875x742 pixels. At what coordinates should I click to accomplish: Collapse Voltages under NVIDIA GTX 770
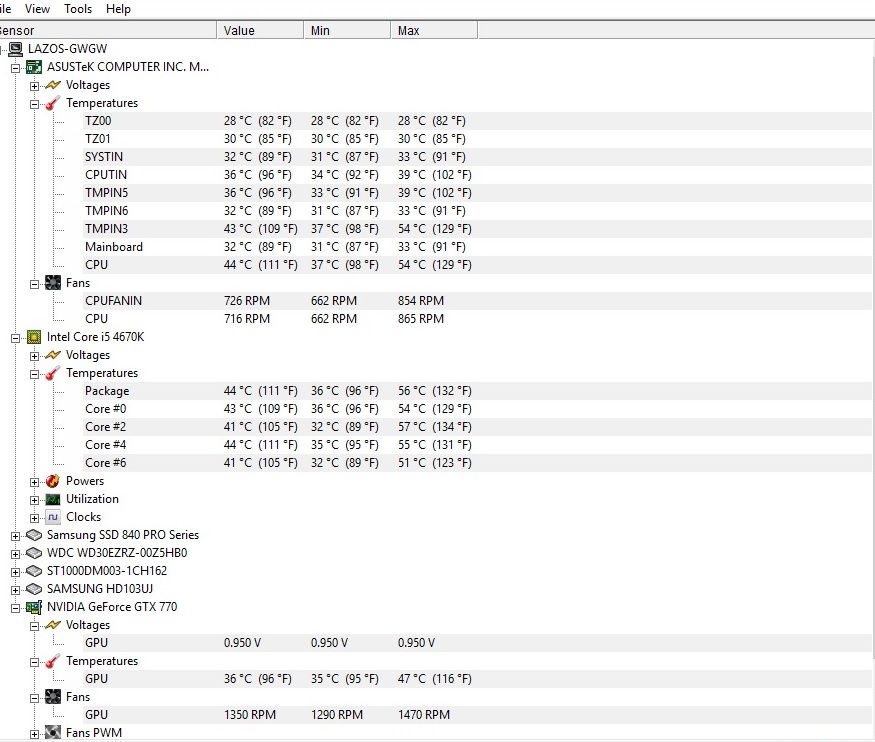35,626
